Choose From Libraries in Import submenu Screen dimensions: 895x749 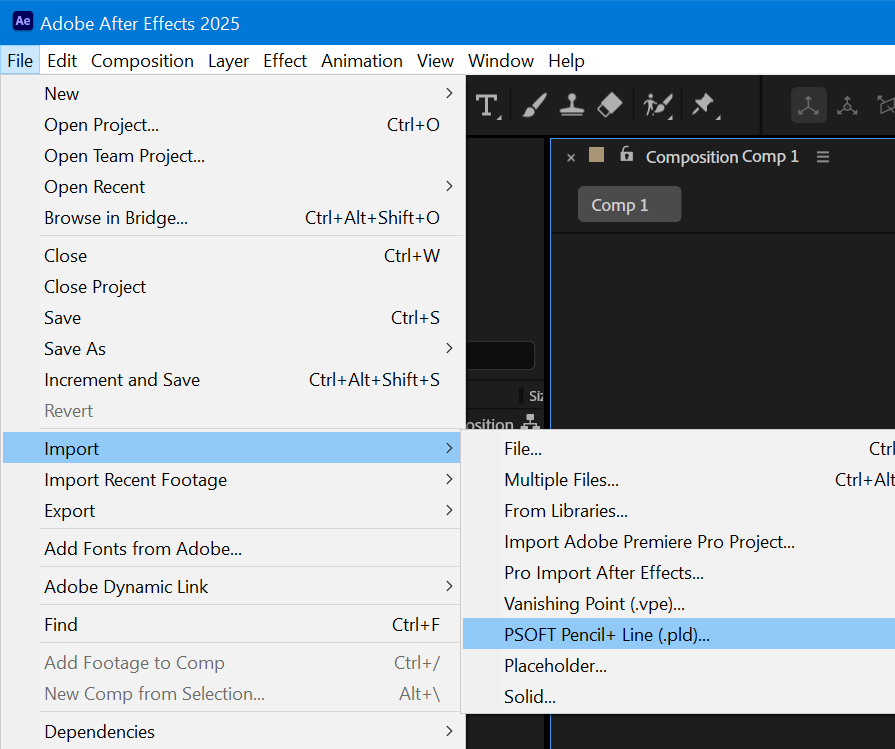[x=679, y=510]
